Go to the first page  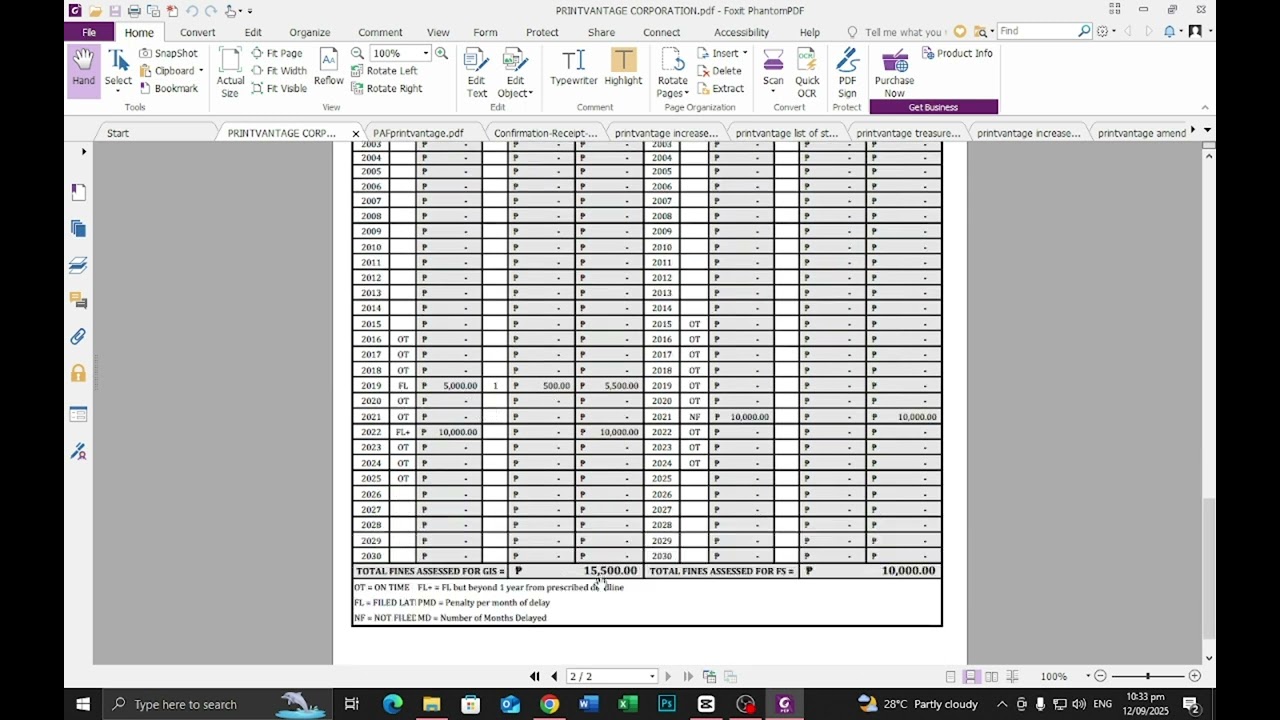click(535, 677)
